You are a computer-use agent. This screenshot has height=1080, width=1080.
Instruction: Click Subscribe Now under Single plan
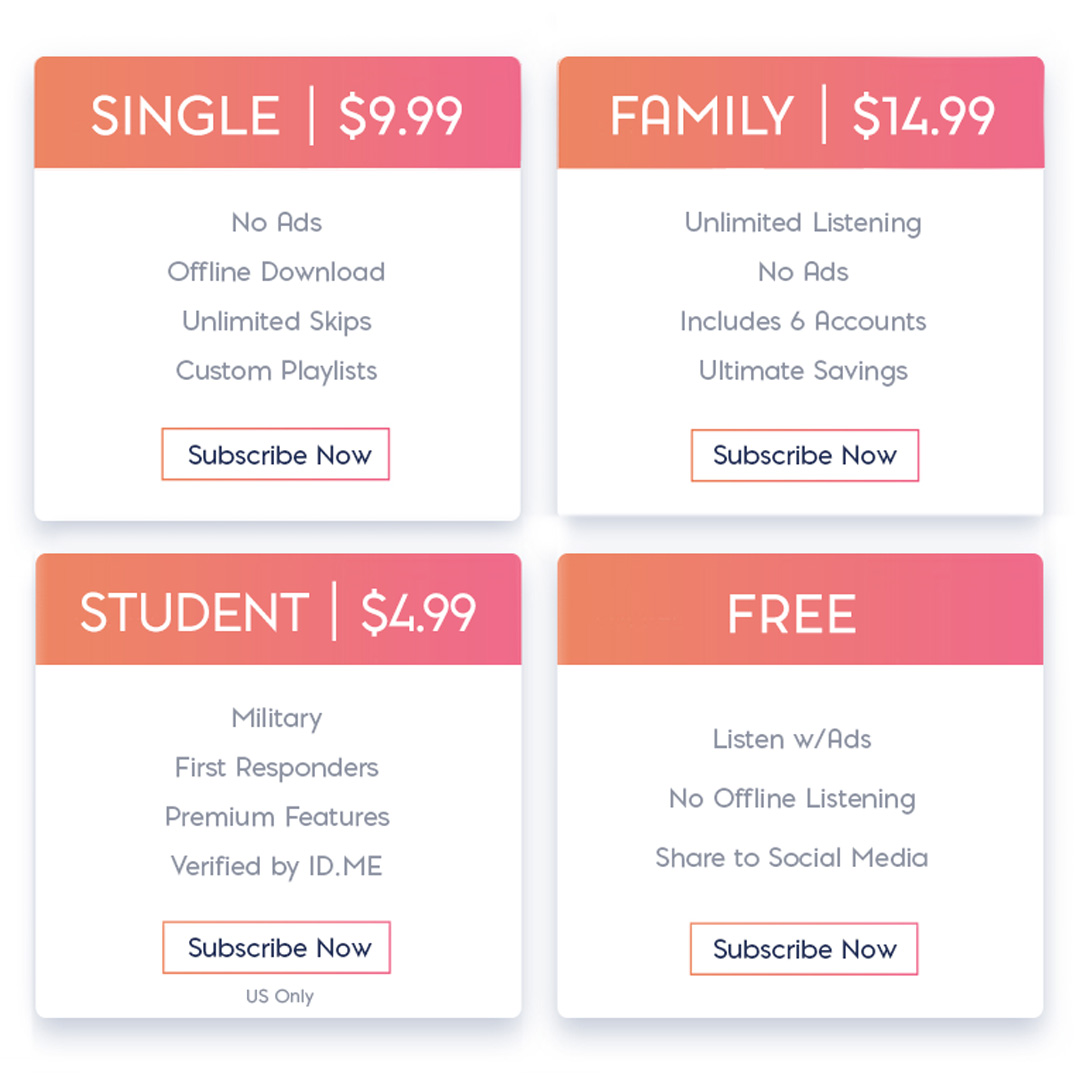[276, 454]
